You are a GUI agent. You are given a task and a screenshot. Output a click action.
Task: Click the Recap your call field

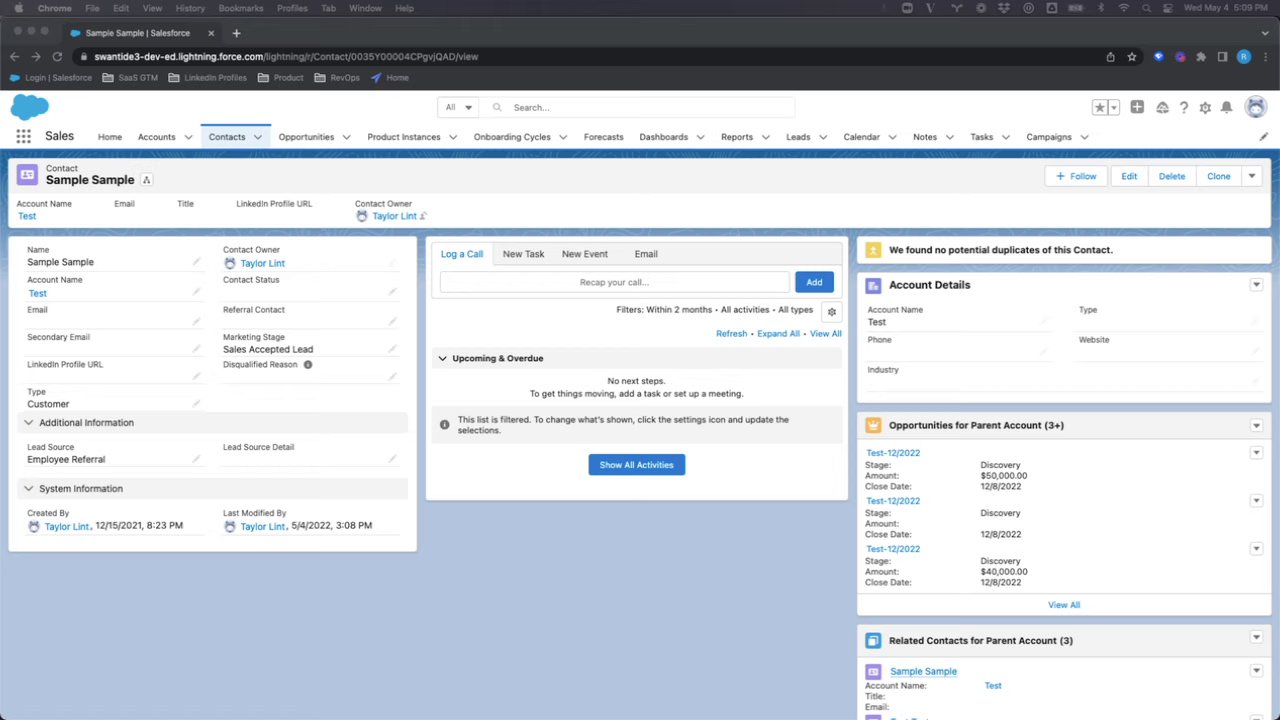pyautogui.click(x=615, y=282)
